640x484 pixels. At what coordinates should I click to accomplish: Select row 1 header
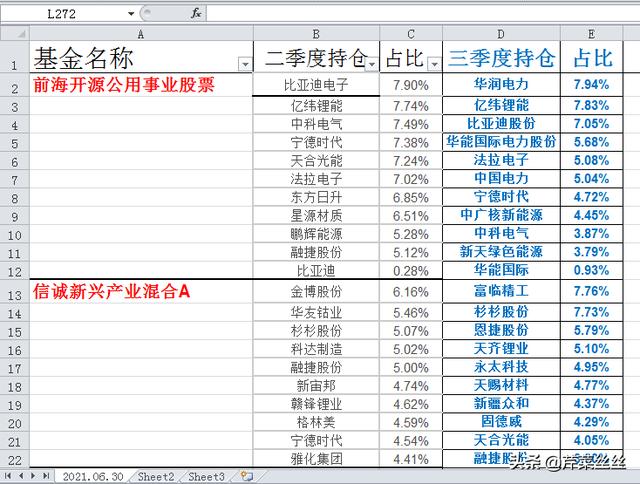[x=15, y=57]
